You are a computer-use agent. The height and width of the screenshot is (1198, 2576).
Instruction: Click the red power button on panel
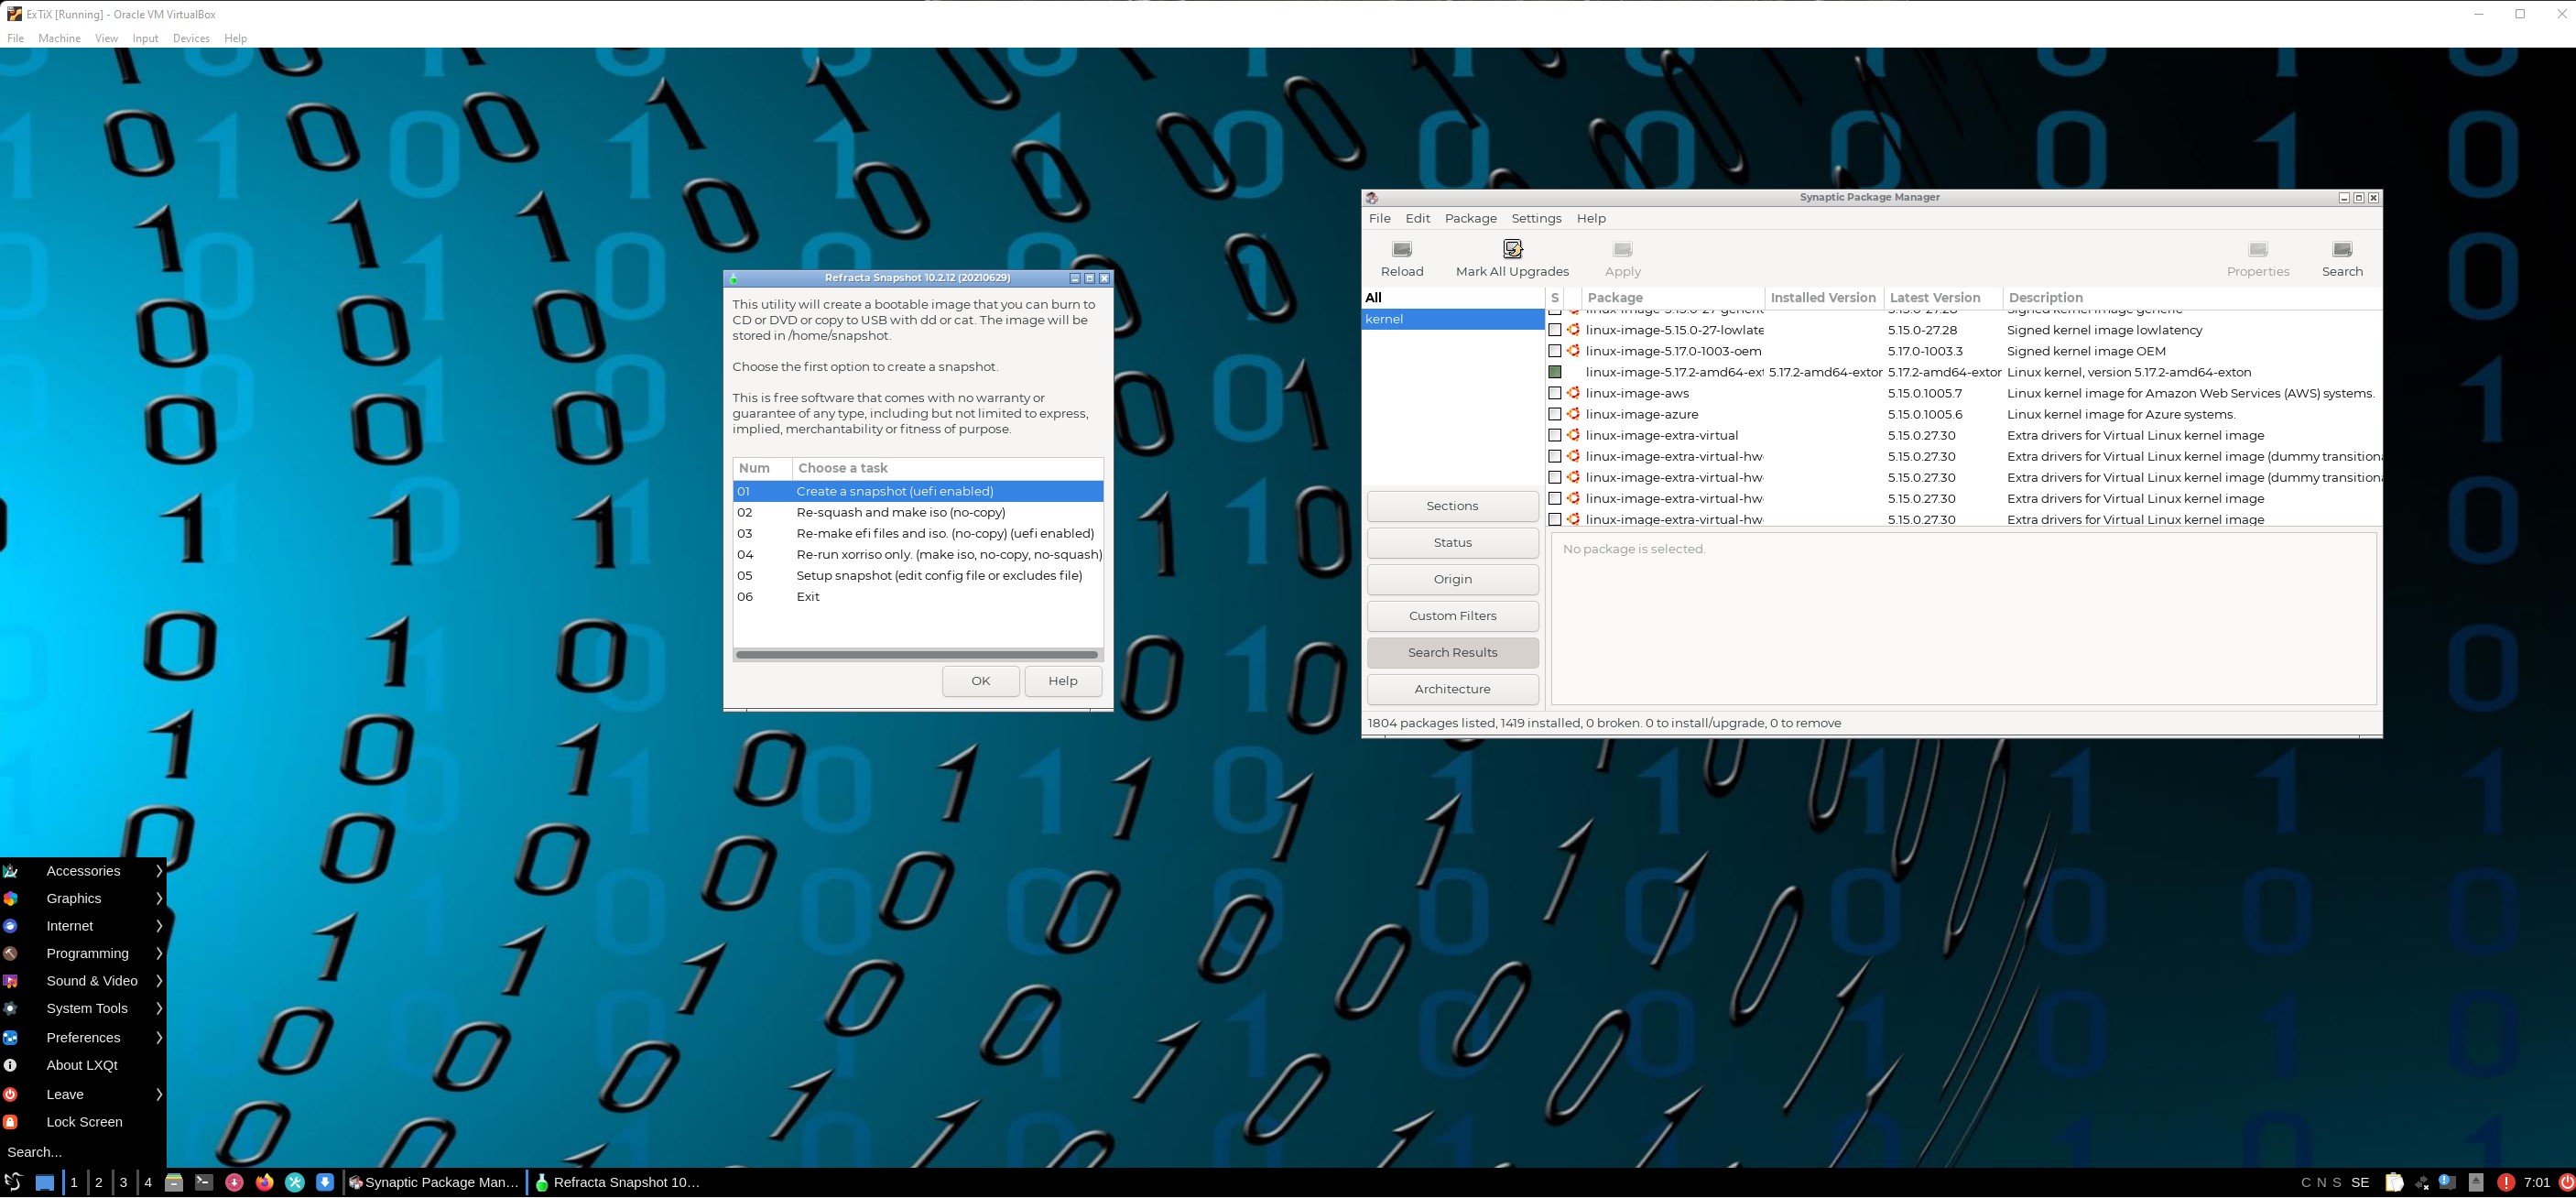coord(2565,1182)
